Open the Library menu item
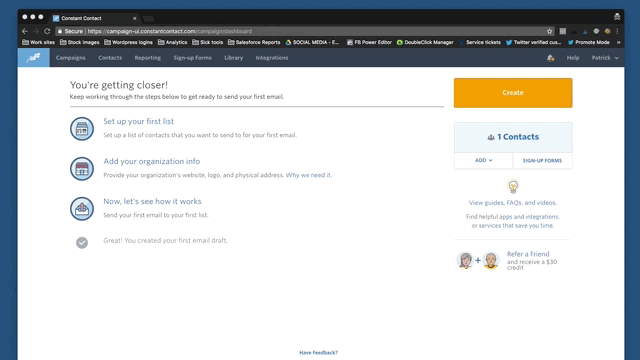 coord(233,58)
